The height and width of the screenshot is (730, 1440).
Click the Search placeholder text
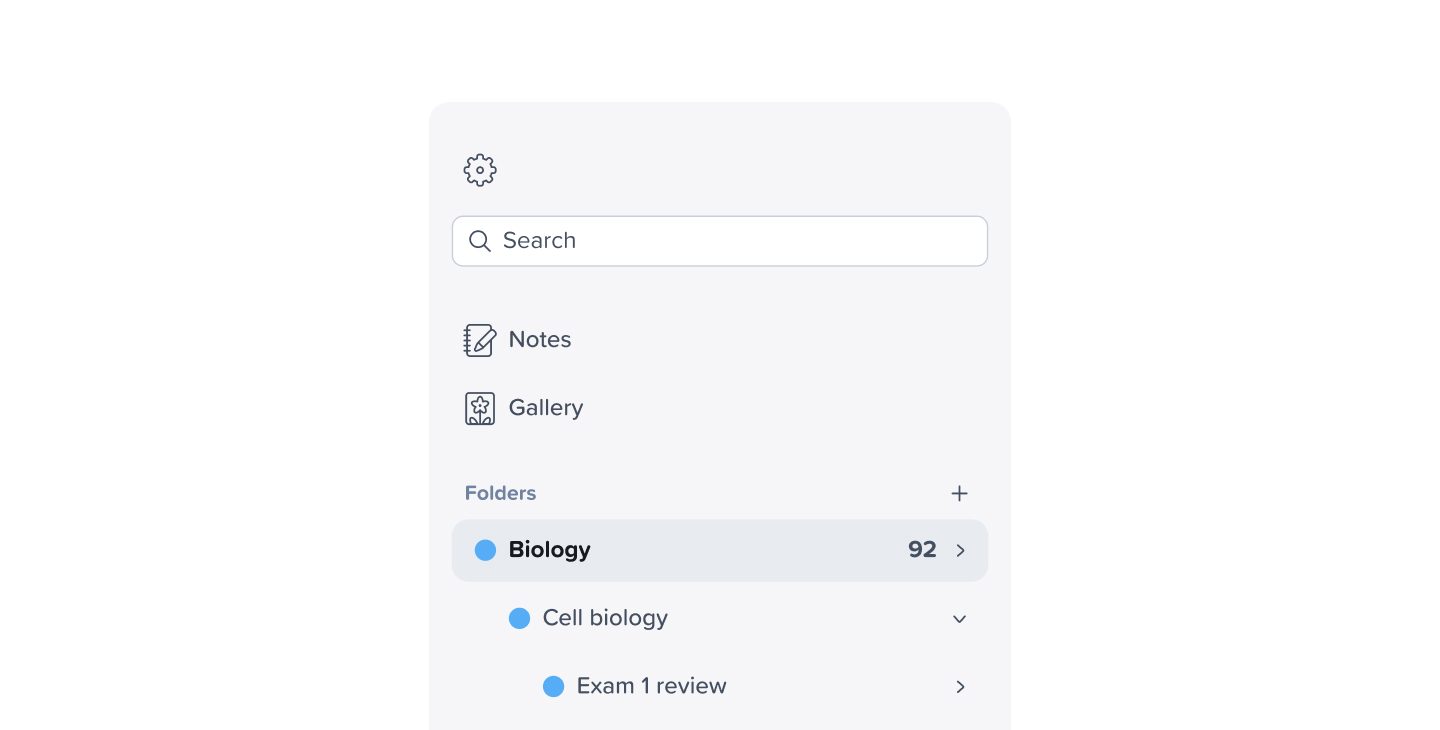pyautogui.click(x=540, y=240)
